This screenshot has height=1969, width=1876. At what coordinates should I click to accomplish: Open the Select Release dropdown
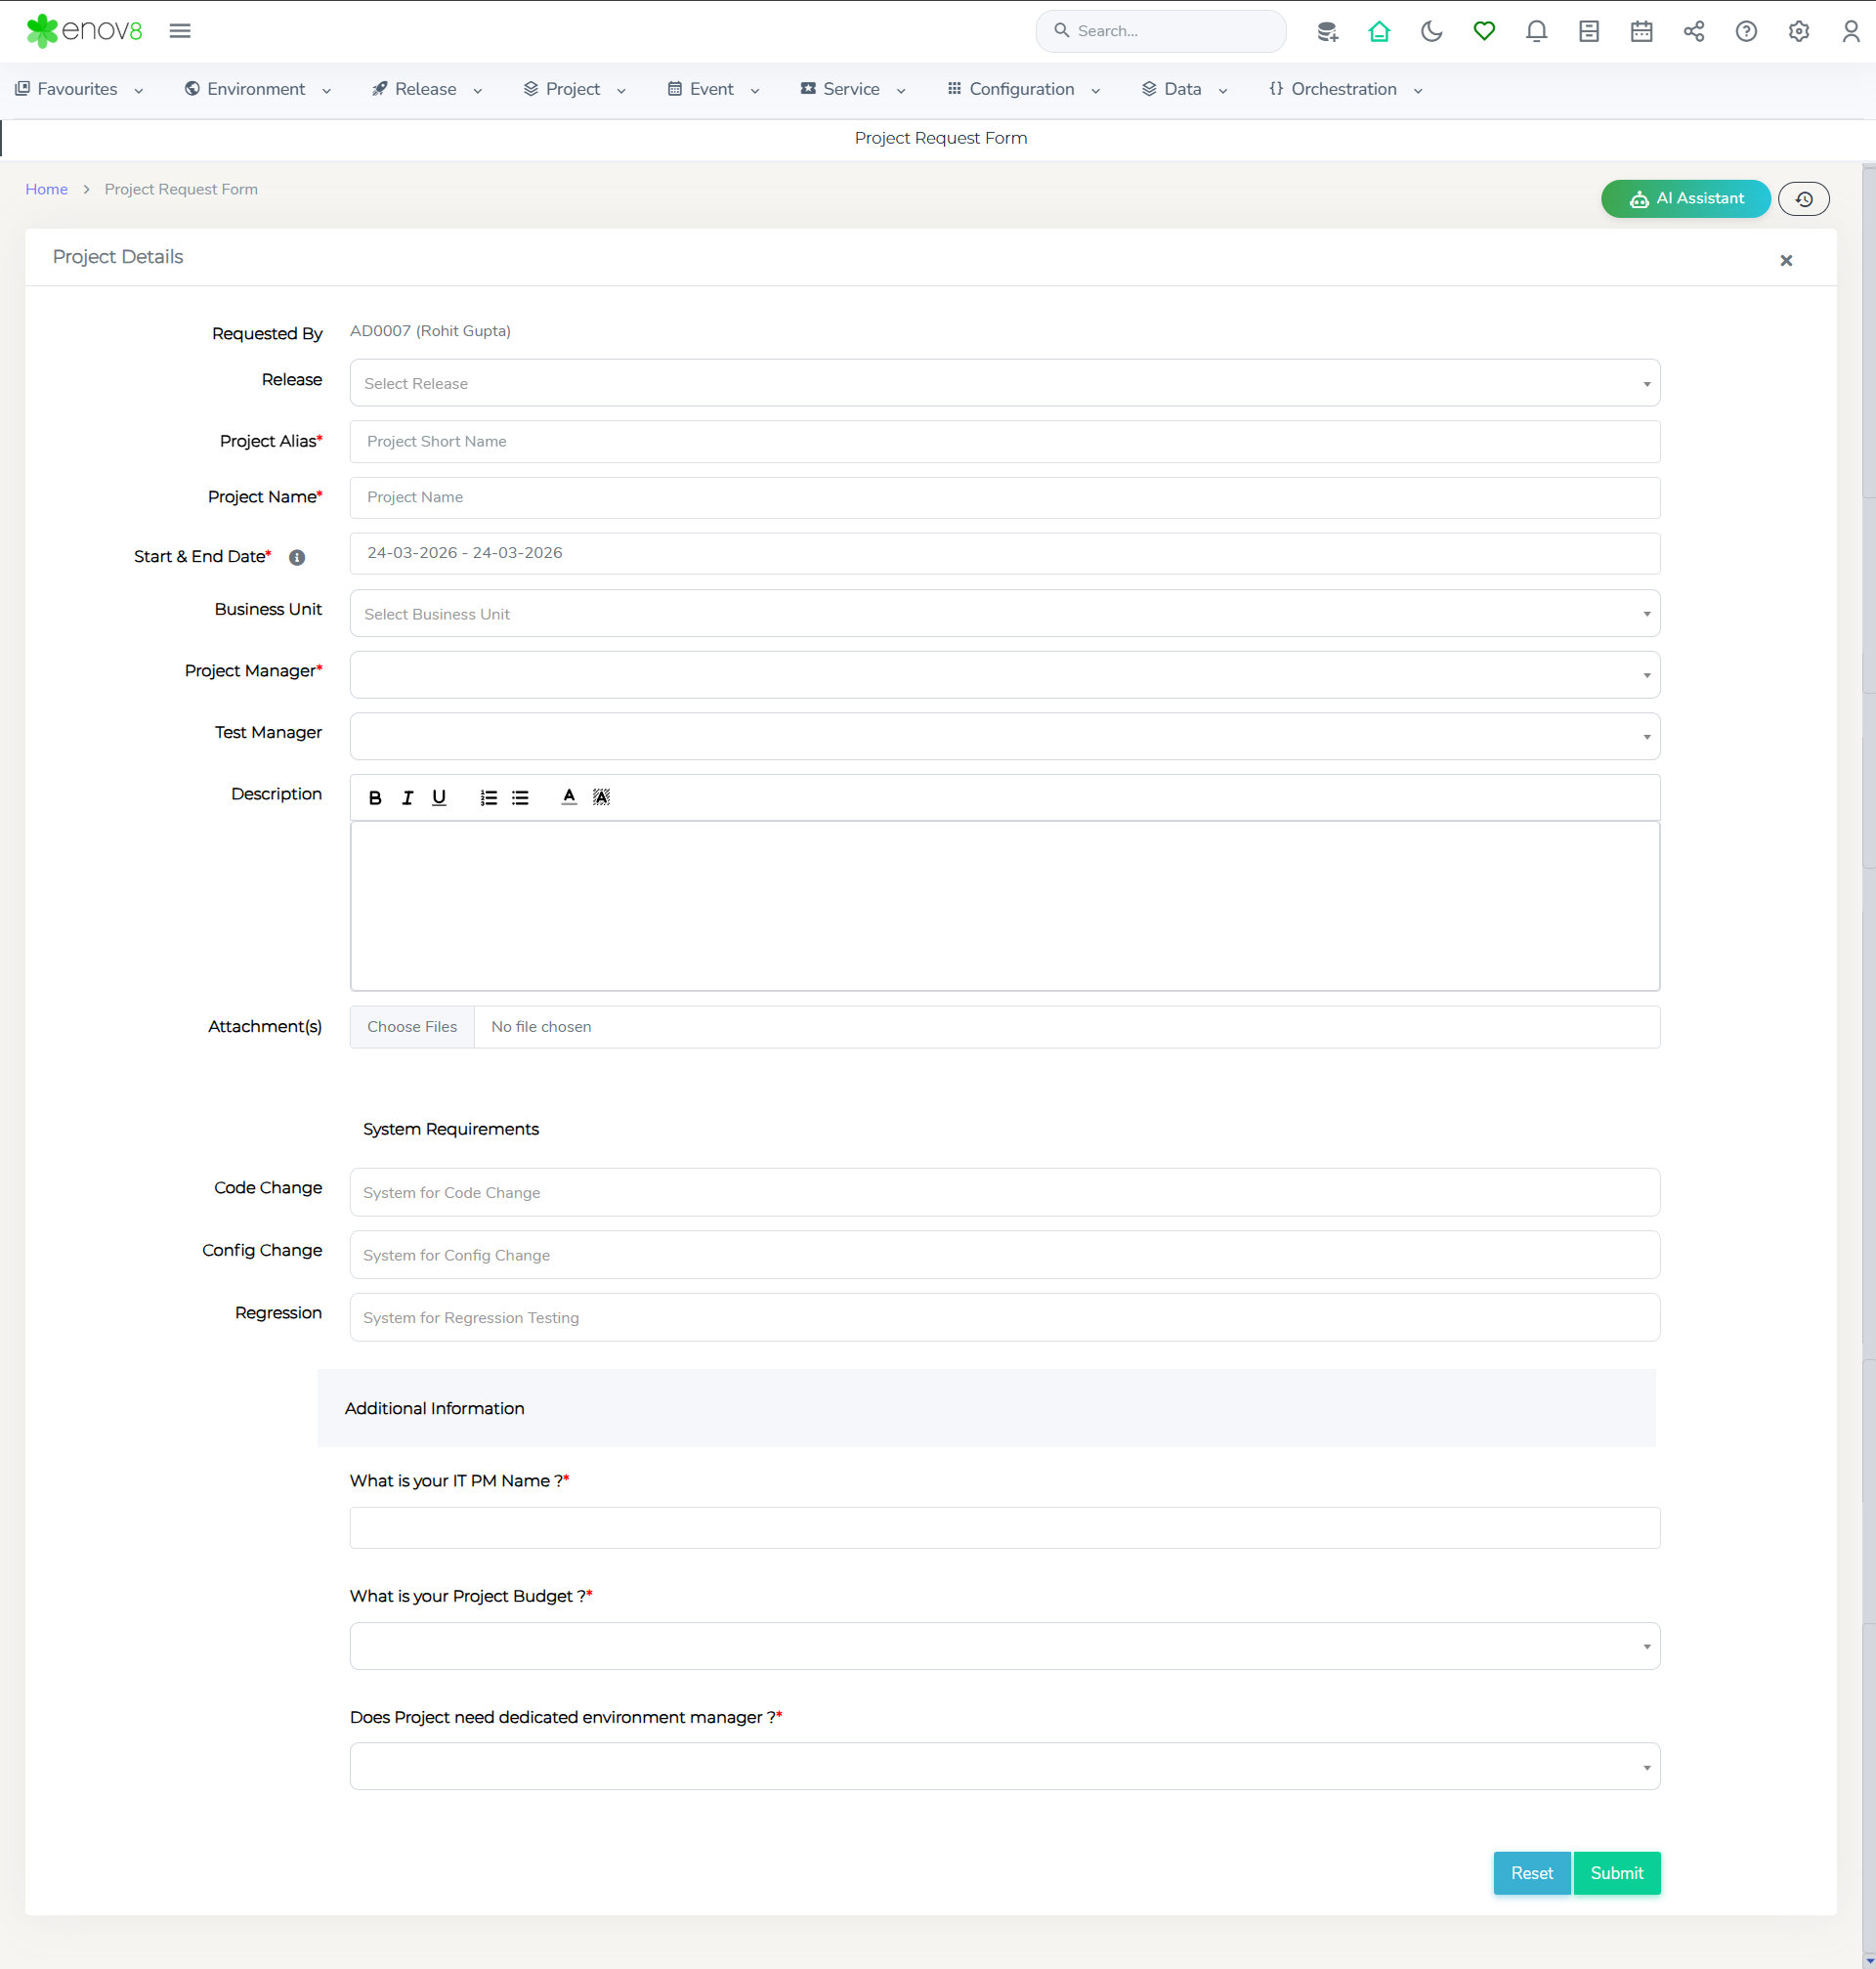pyautogui.click(x=1004, y=383)
